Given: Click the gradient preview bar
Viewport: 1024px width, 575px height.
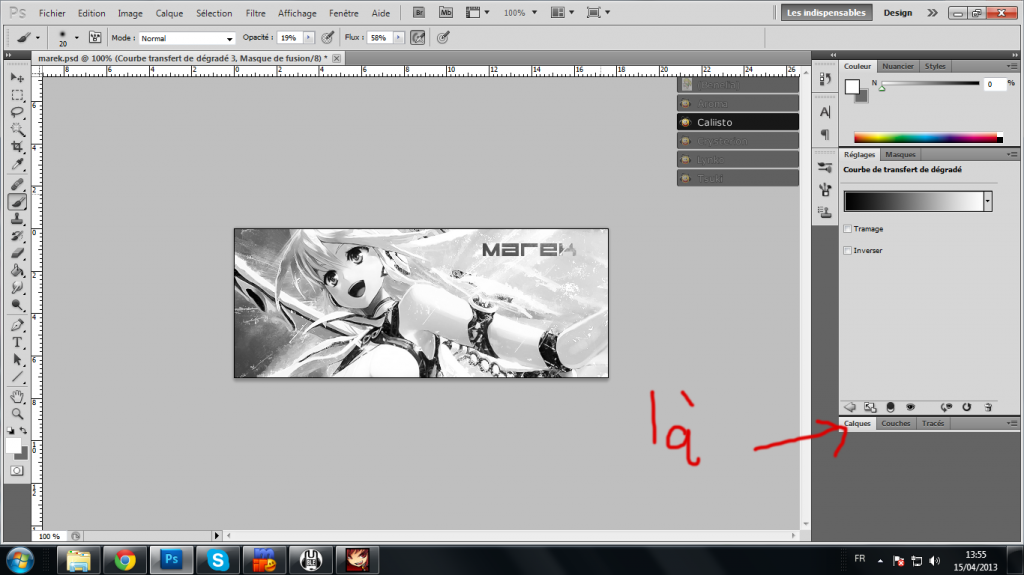Looking at the screenshot, I should [913, 201].
